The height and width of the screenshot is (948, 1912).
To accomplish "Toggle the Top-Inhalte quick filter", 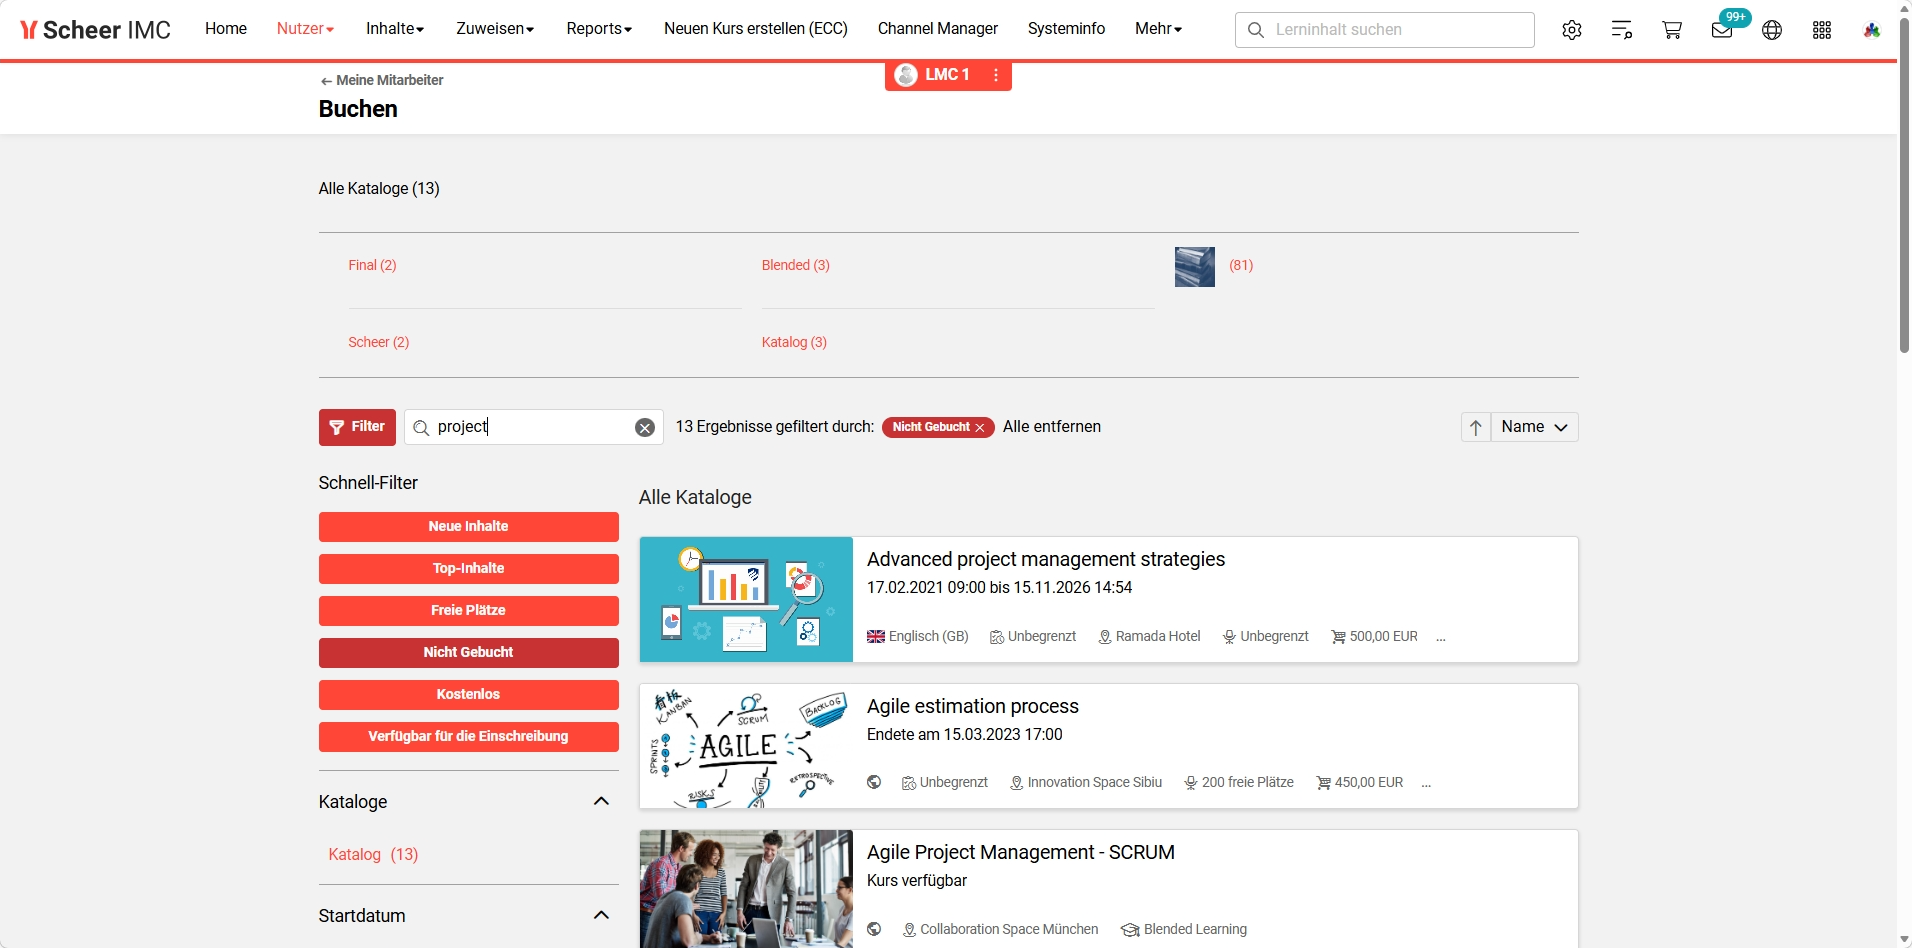I will click(x=468, y=569).
